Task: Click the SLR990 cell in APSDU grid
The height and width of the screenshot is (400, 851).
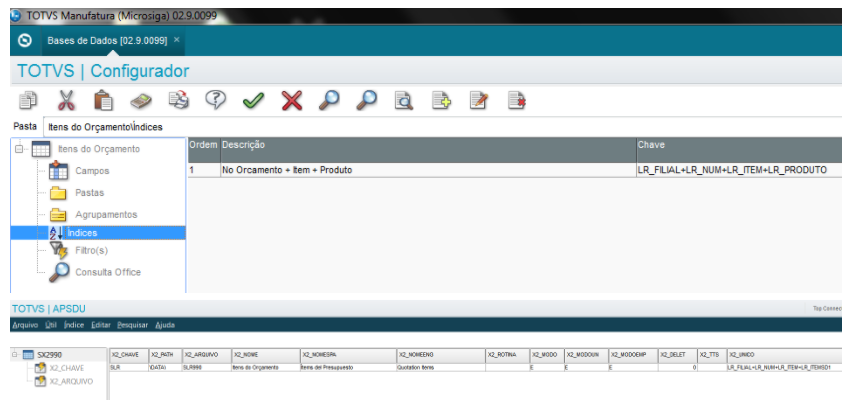Action: (x=207, y=367)
